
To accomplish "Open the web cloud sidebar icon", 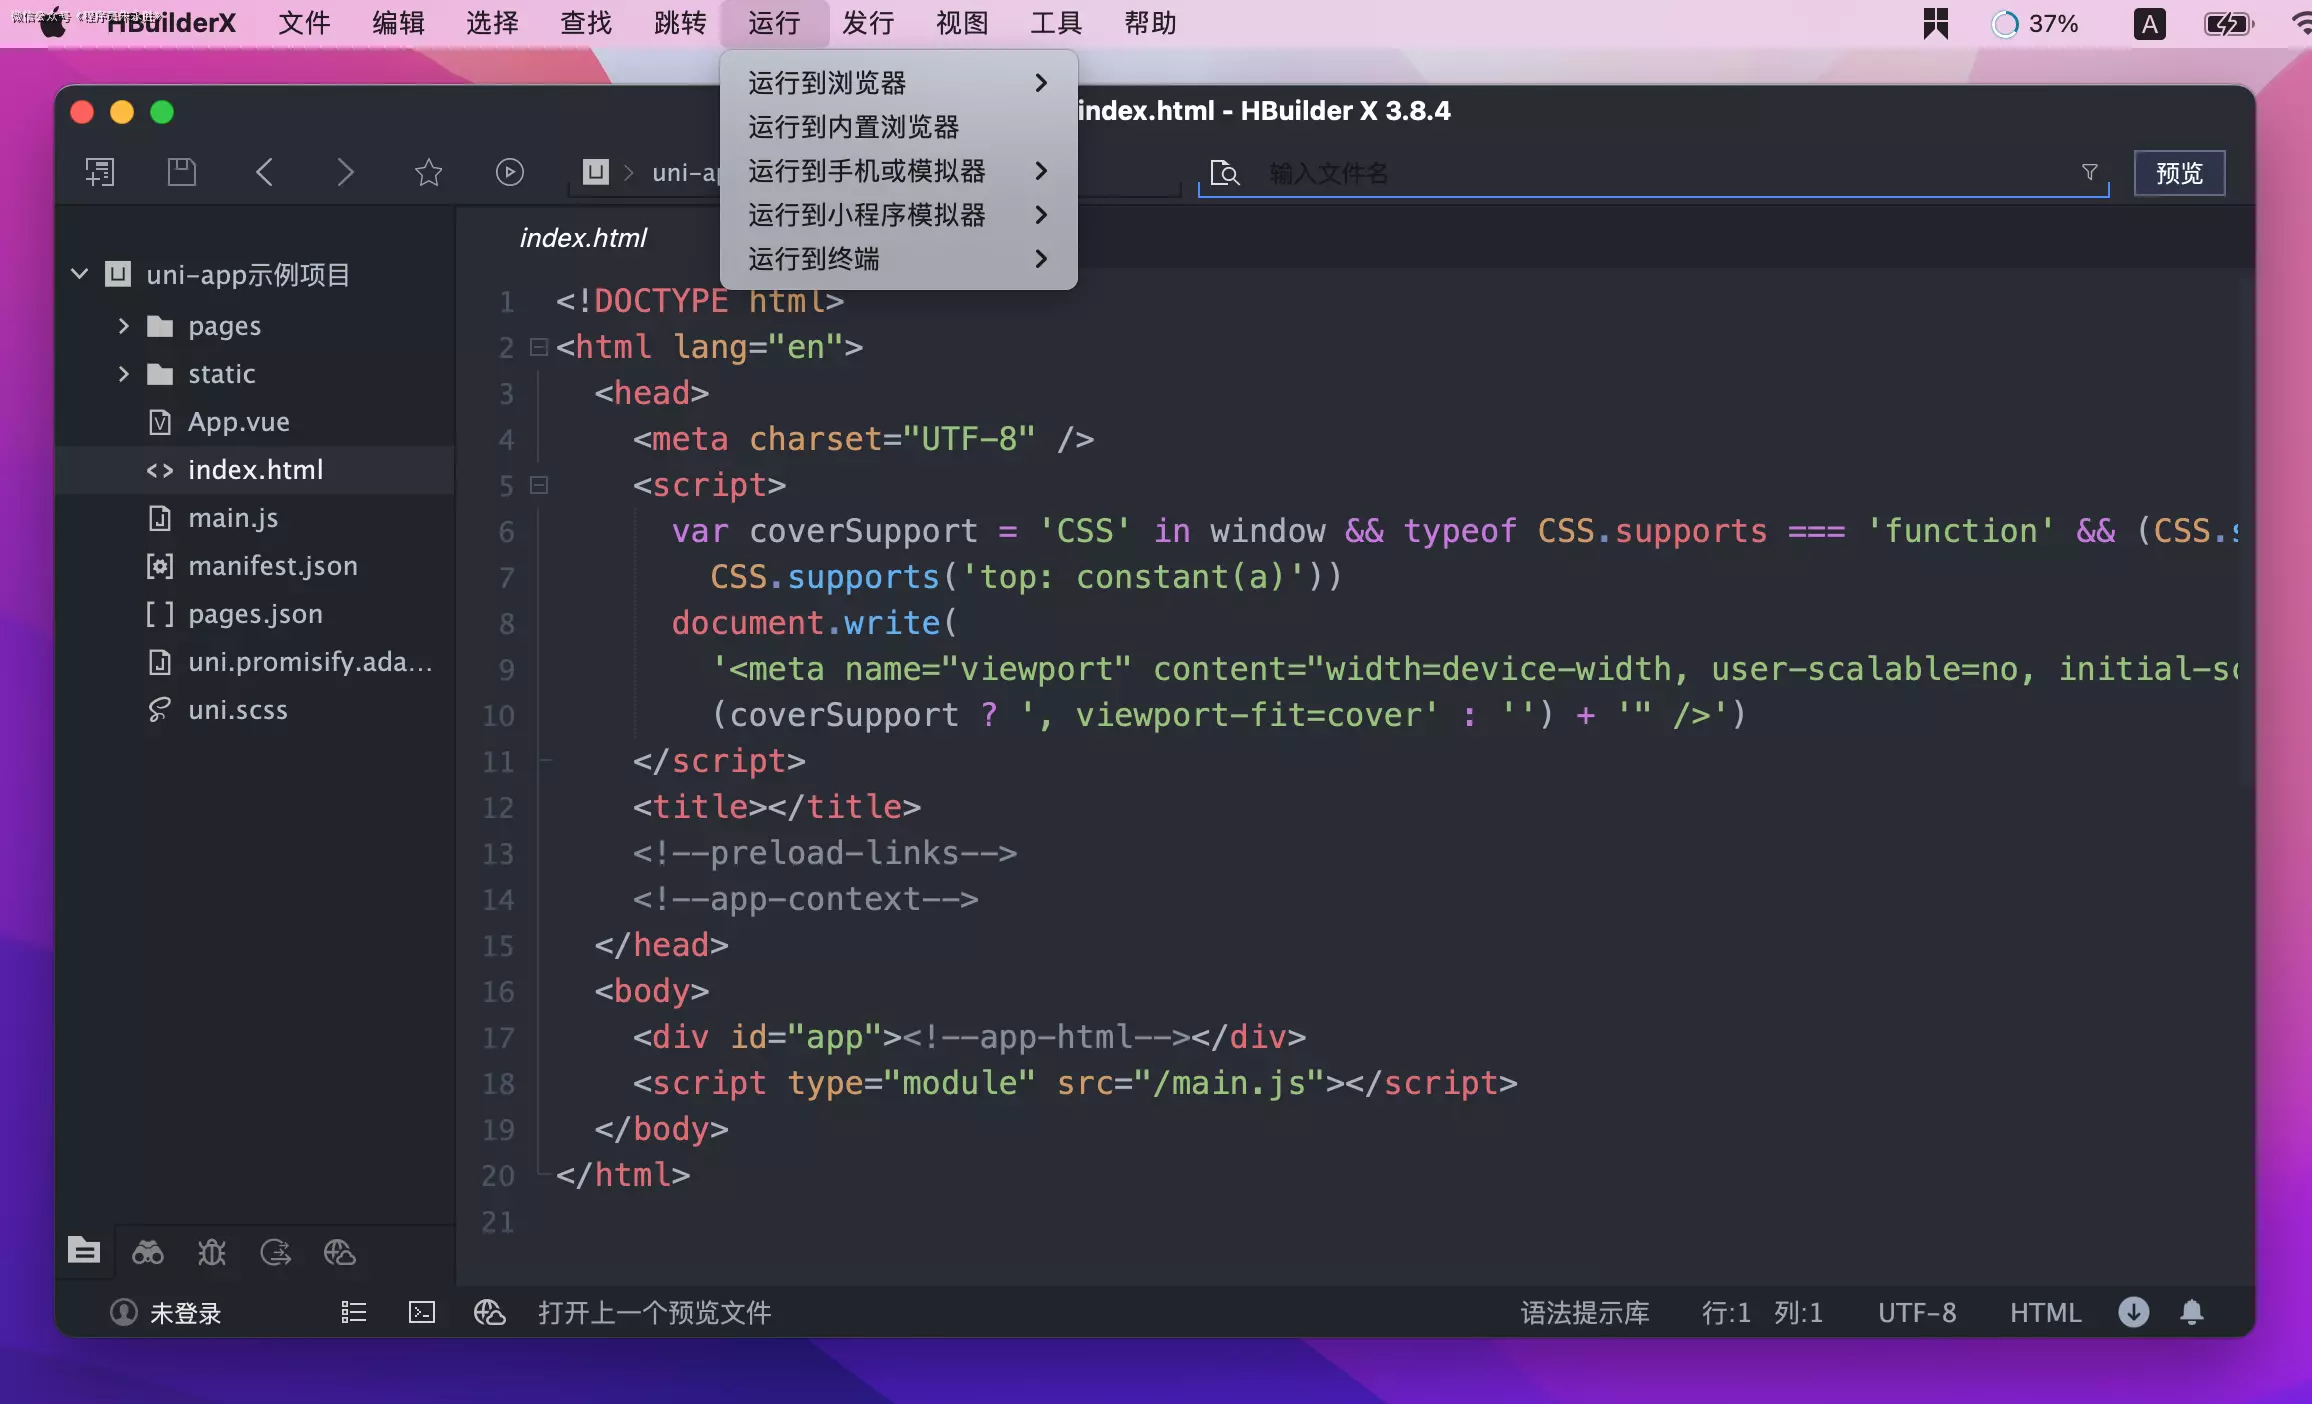I will [339, 1251].
